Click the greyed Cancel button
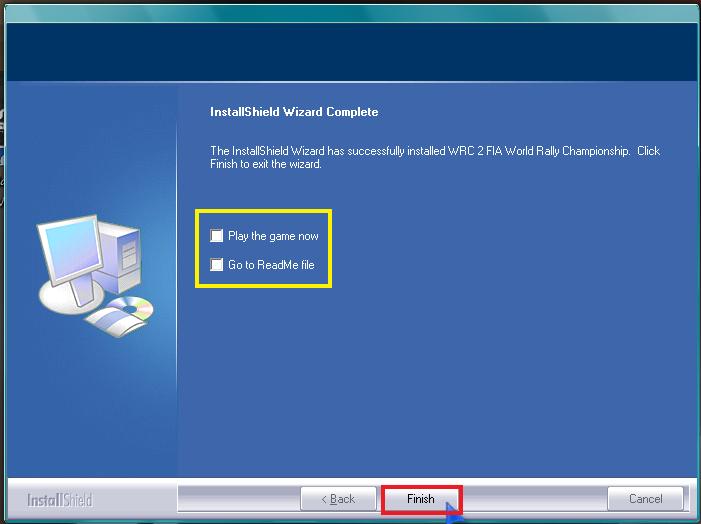This screenshot has height=524, width=701. click(x=646, y=499)
